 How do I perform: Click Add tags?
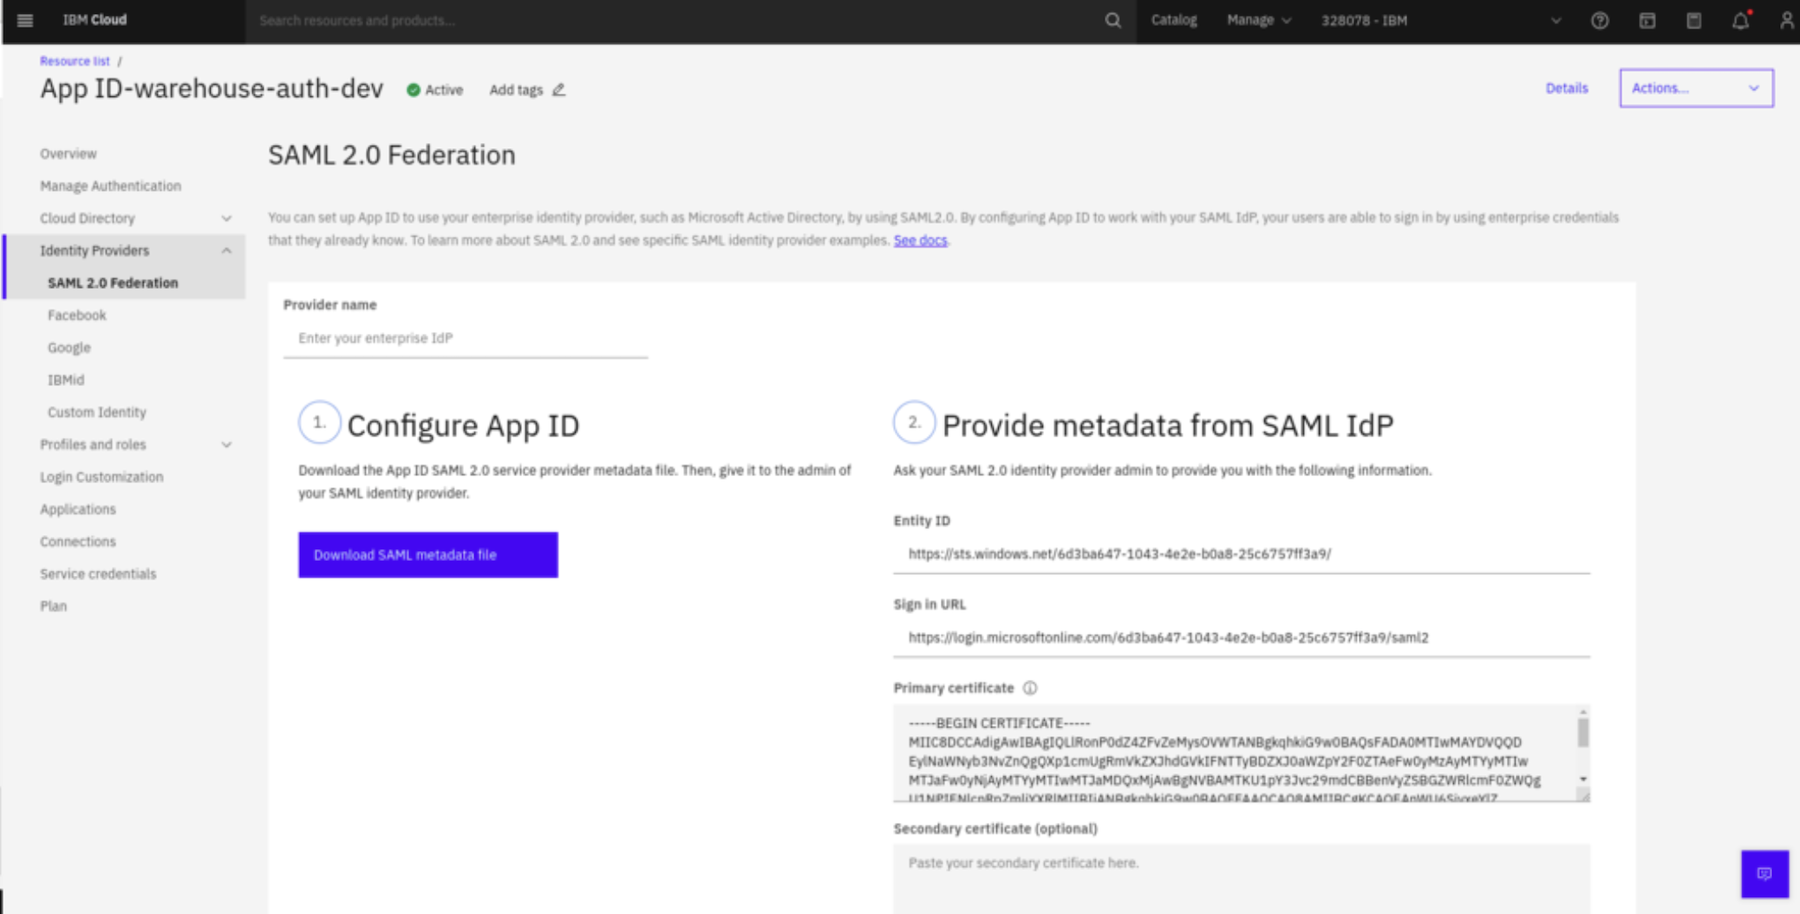[x=516, y=90]
